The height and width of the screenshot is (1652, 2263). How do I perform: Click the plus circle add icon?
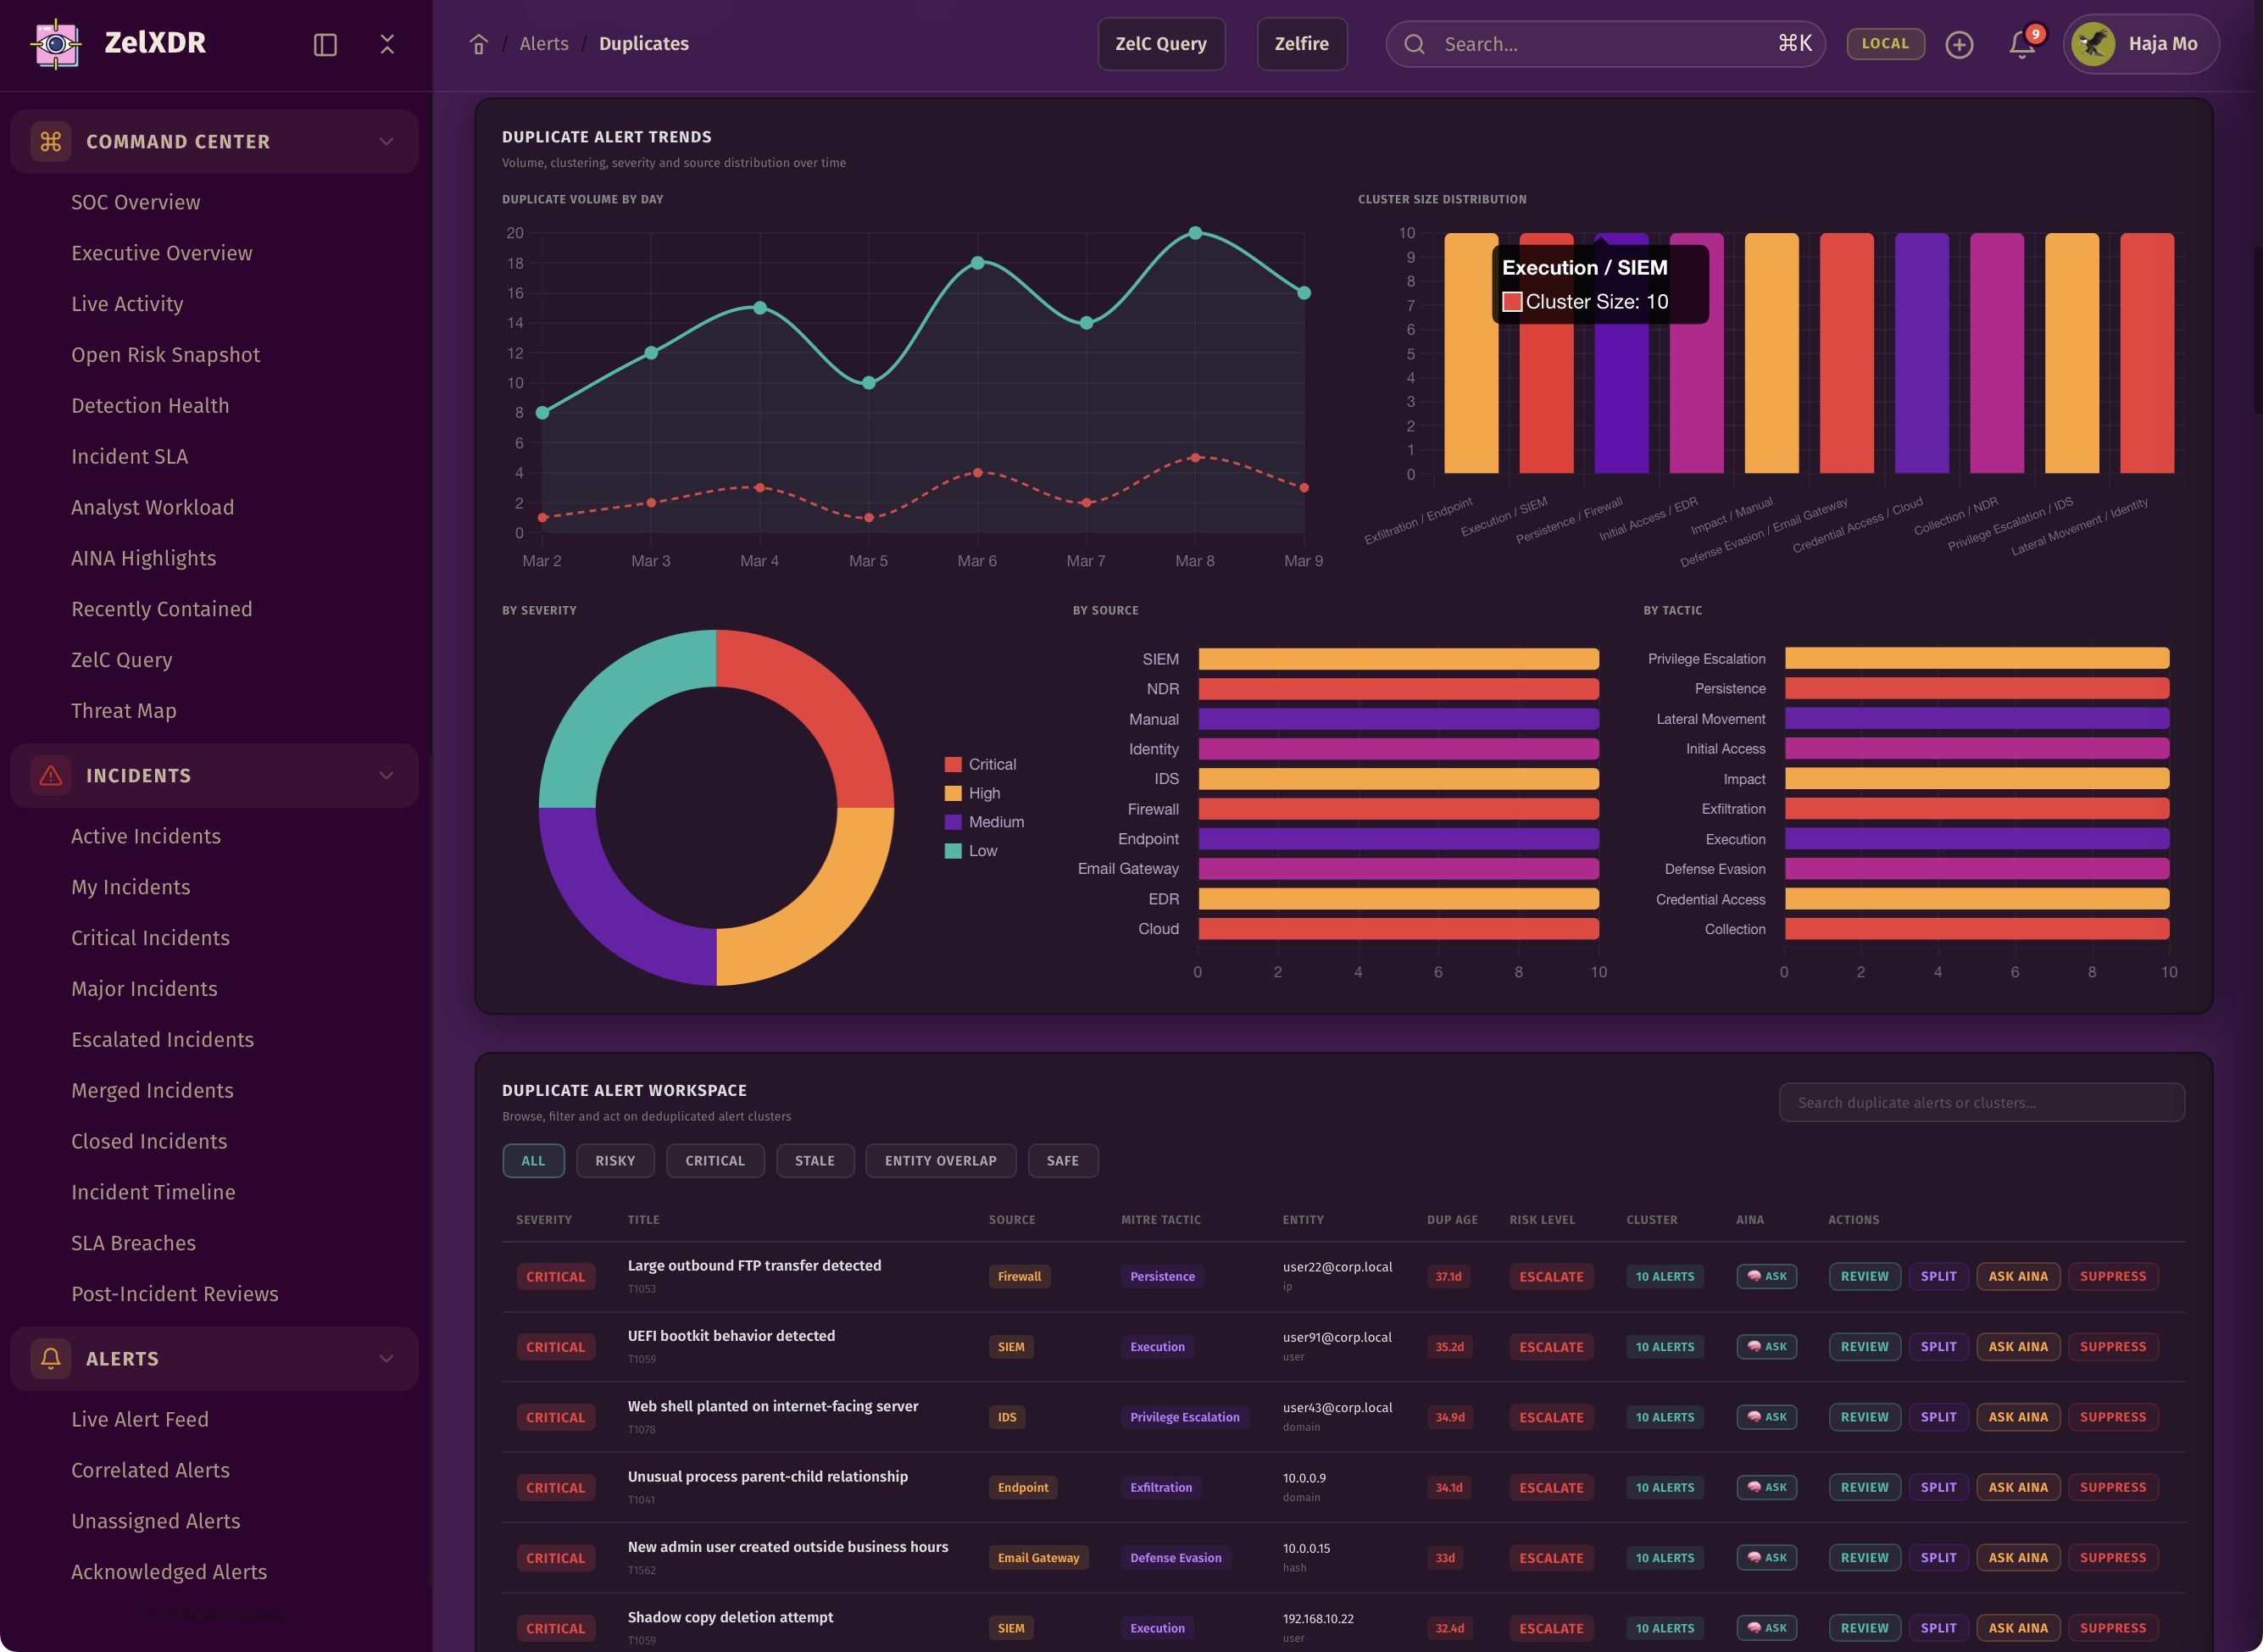[x=1959, y=44]
